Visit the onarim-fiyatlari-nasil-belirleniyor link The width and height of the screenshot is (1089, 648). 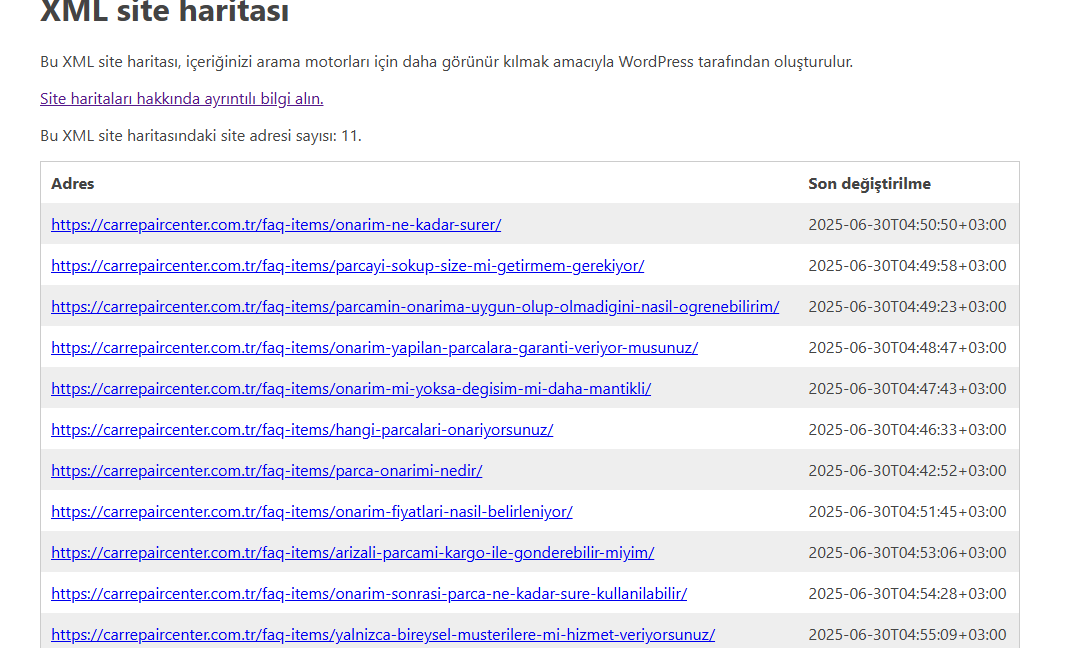pyautogui.click(x=311, y=512)
